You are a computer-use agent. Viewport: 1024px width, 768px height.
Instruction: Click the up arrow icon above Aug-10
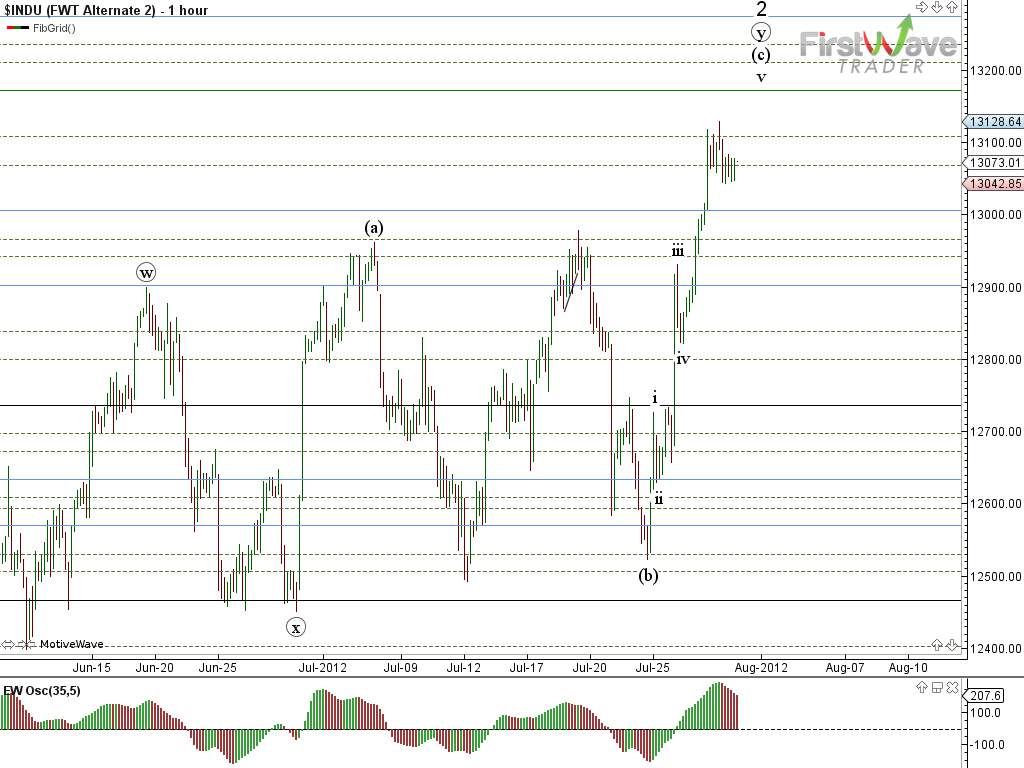937,644
